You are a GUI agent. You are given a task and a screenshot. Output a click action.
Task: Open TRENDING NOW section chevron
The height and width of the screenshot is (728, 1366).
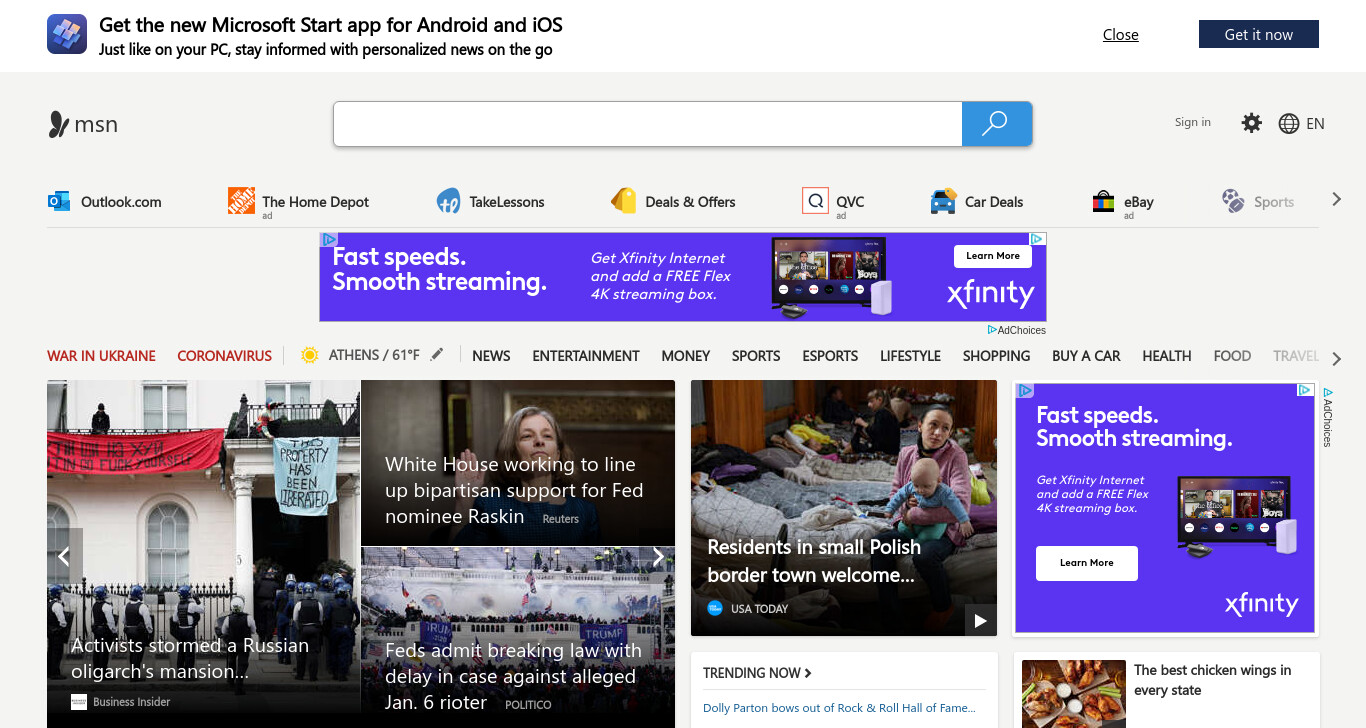(x=808, y=673)
